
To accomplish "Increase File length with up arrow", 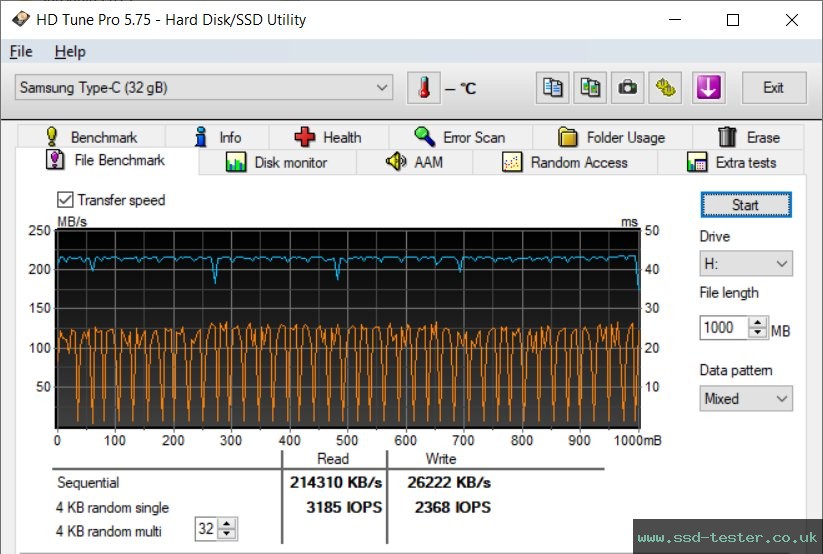I will click(757, 322).
